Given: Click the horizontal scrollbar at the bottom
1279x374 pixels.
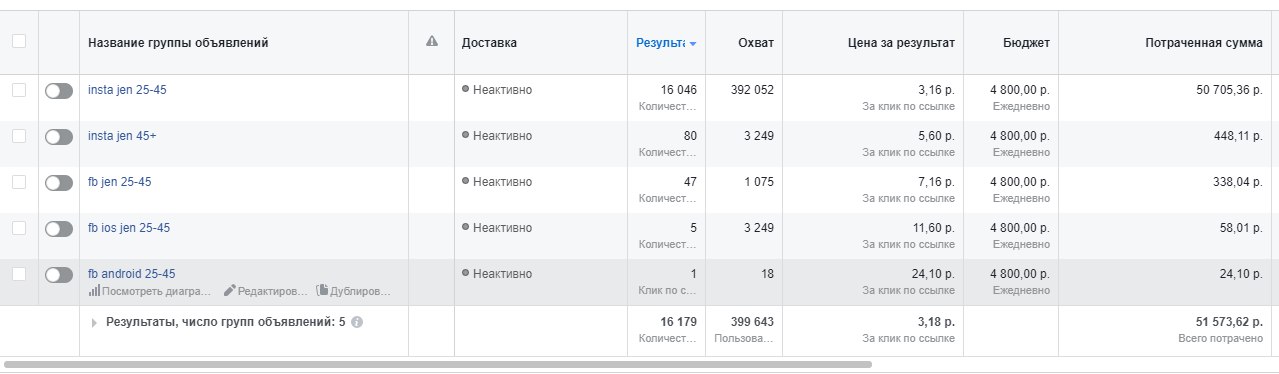Looking at the screenshot, I should tap(437, 365).
